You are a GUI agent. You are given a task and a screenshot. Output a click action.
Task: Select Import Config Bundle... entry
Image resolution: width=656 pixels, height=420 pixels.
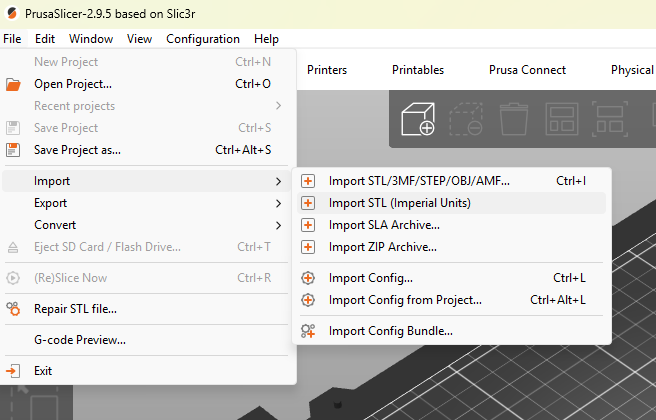coord(451,331)
